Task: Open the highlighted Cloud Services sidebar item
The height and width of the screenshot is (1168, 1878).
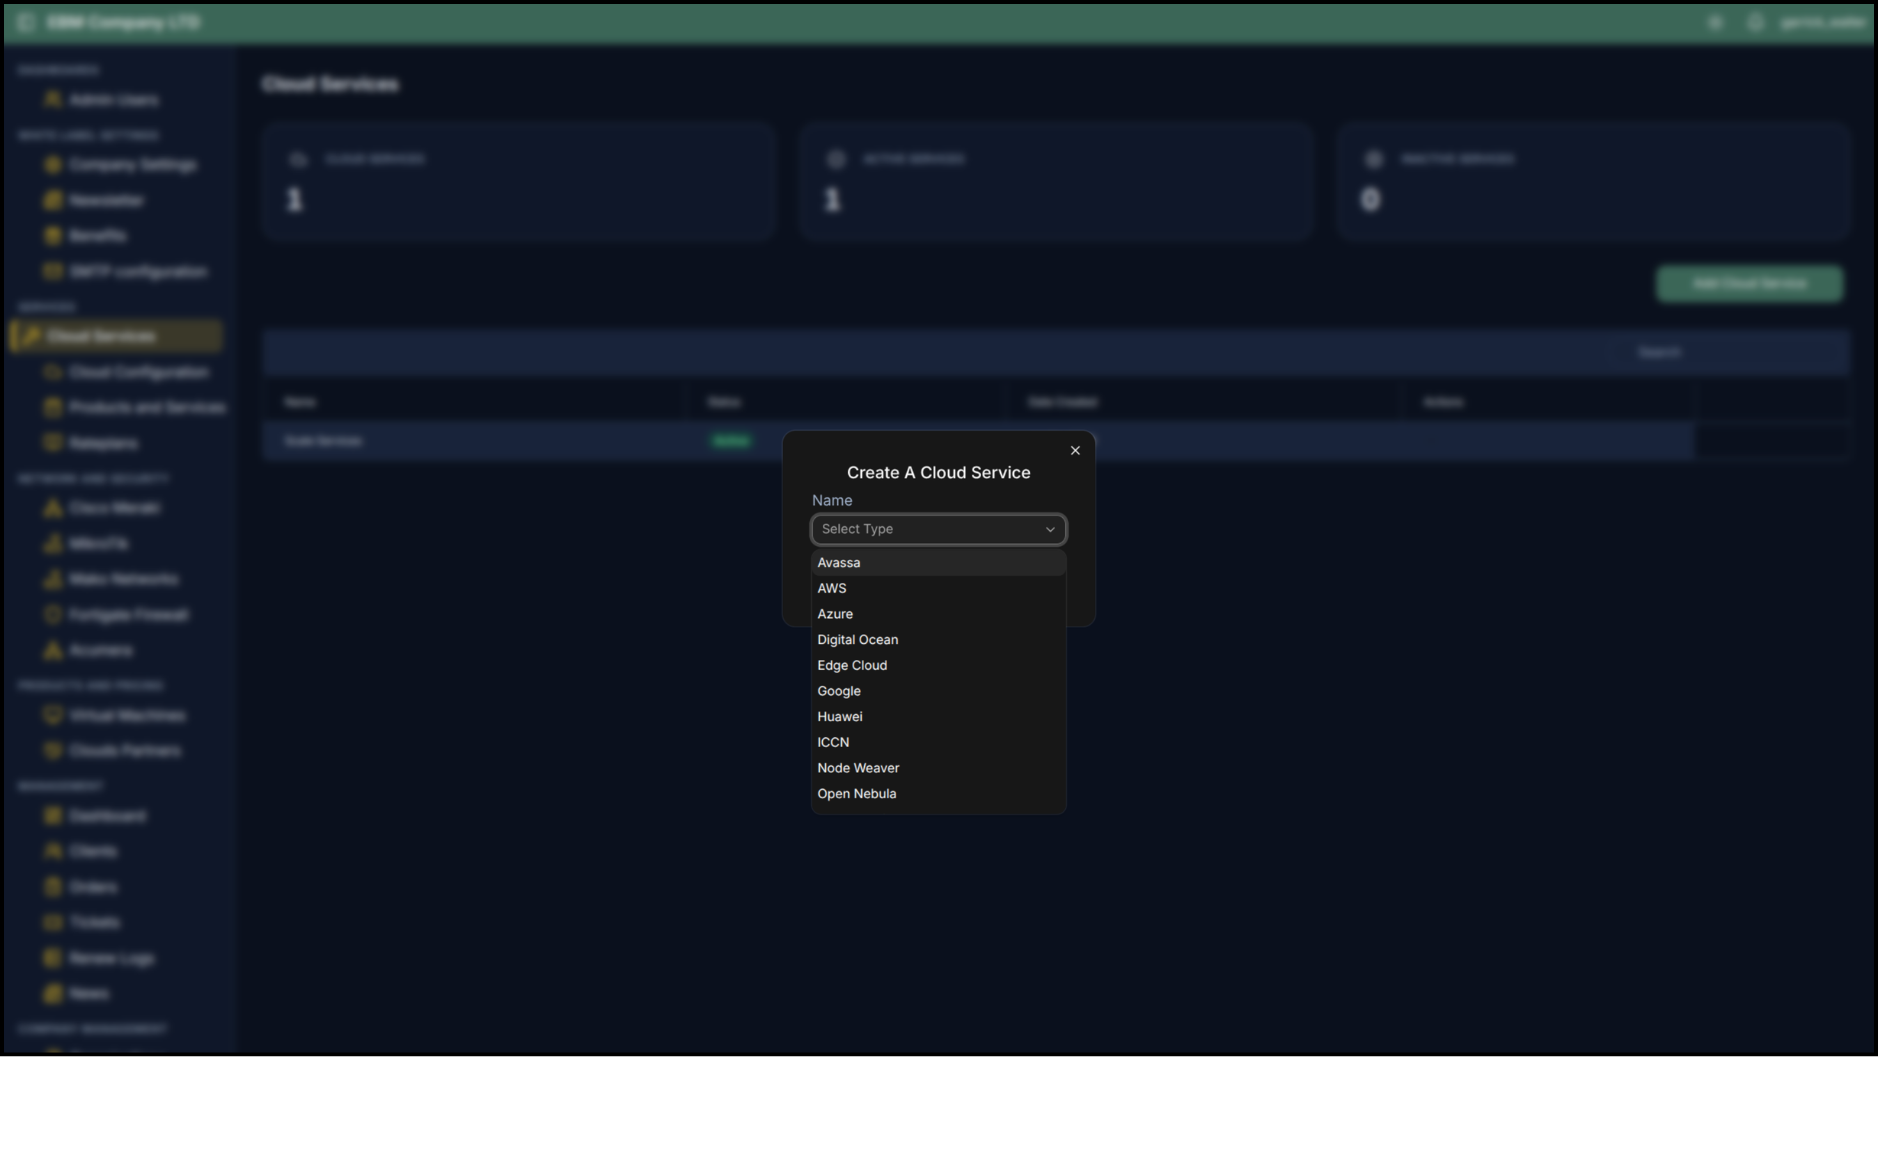Action: tap(116, 336)
